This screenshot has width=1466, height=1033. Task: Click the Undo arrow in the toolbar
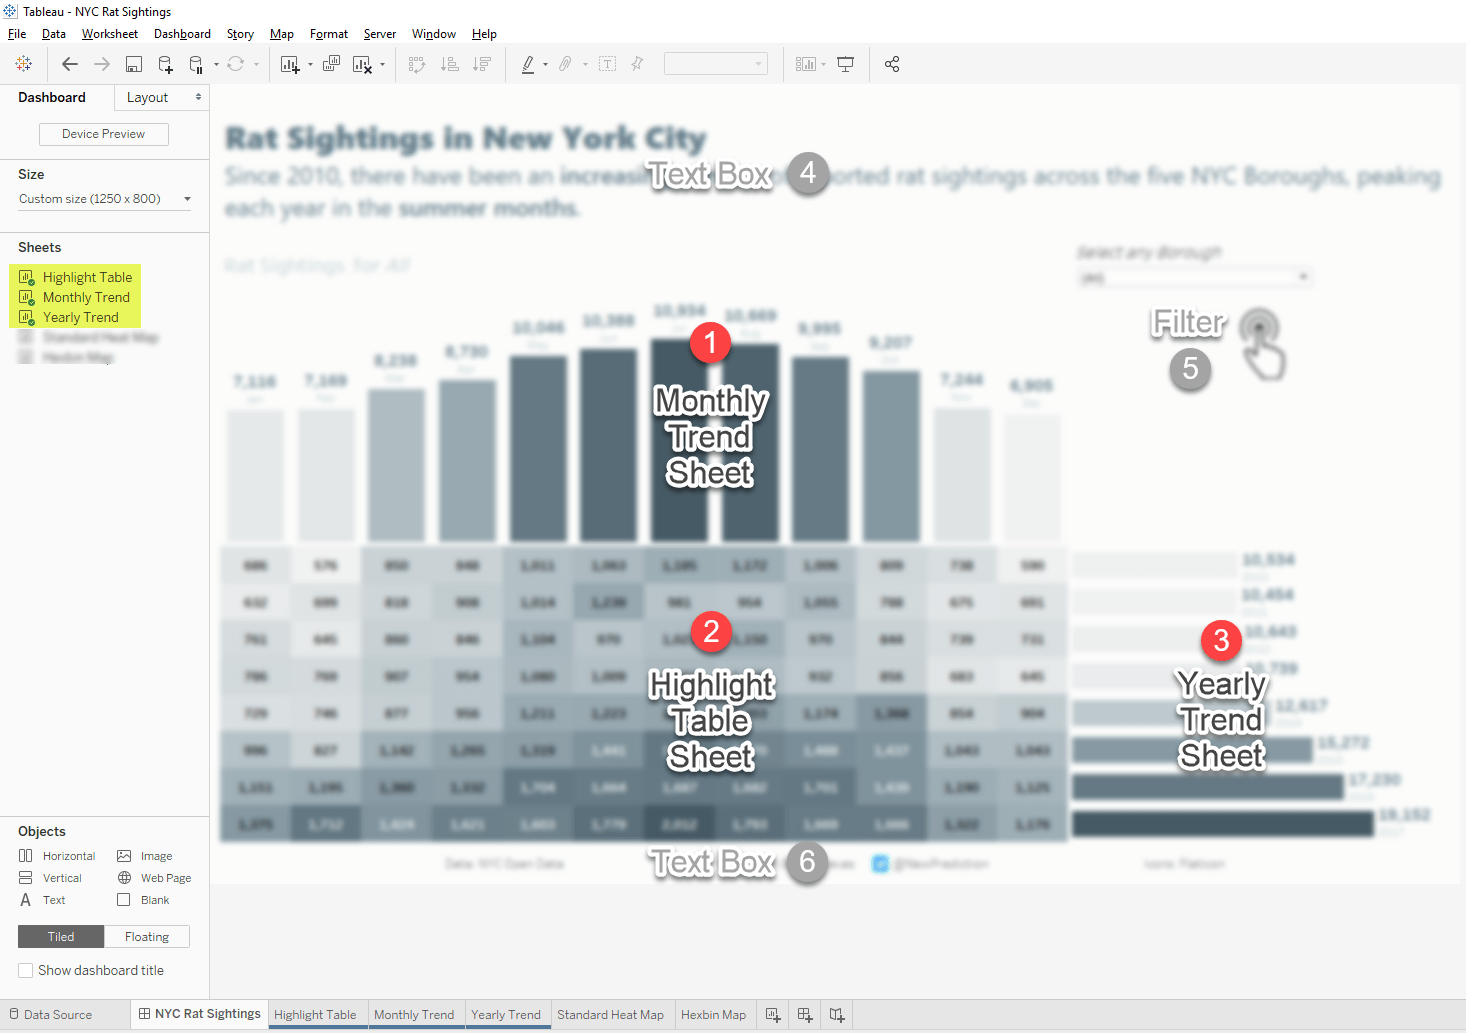coord(70,63)
